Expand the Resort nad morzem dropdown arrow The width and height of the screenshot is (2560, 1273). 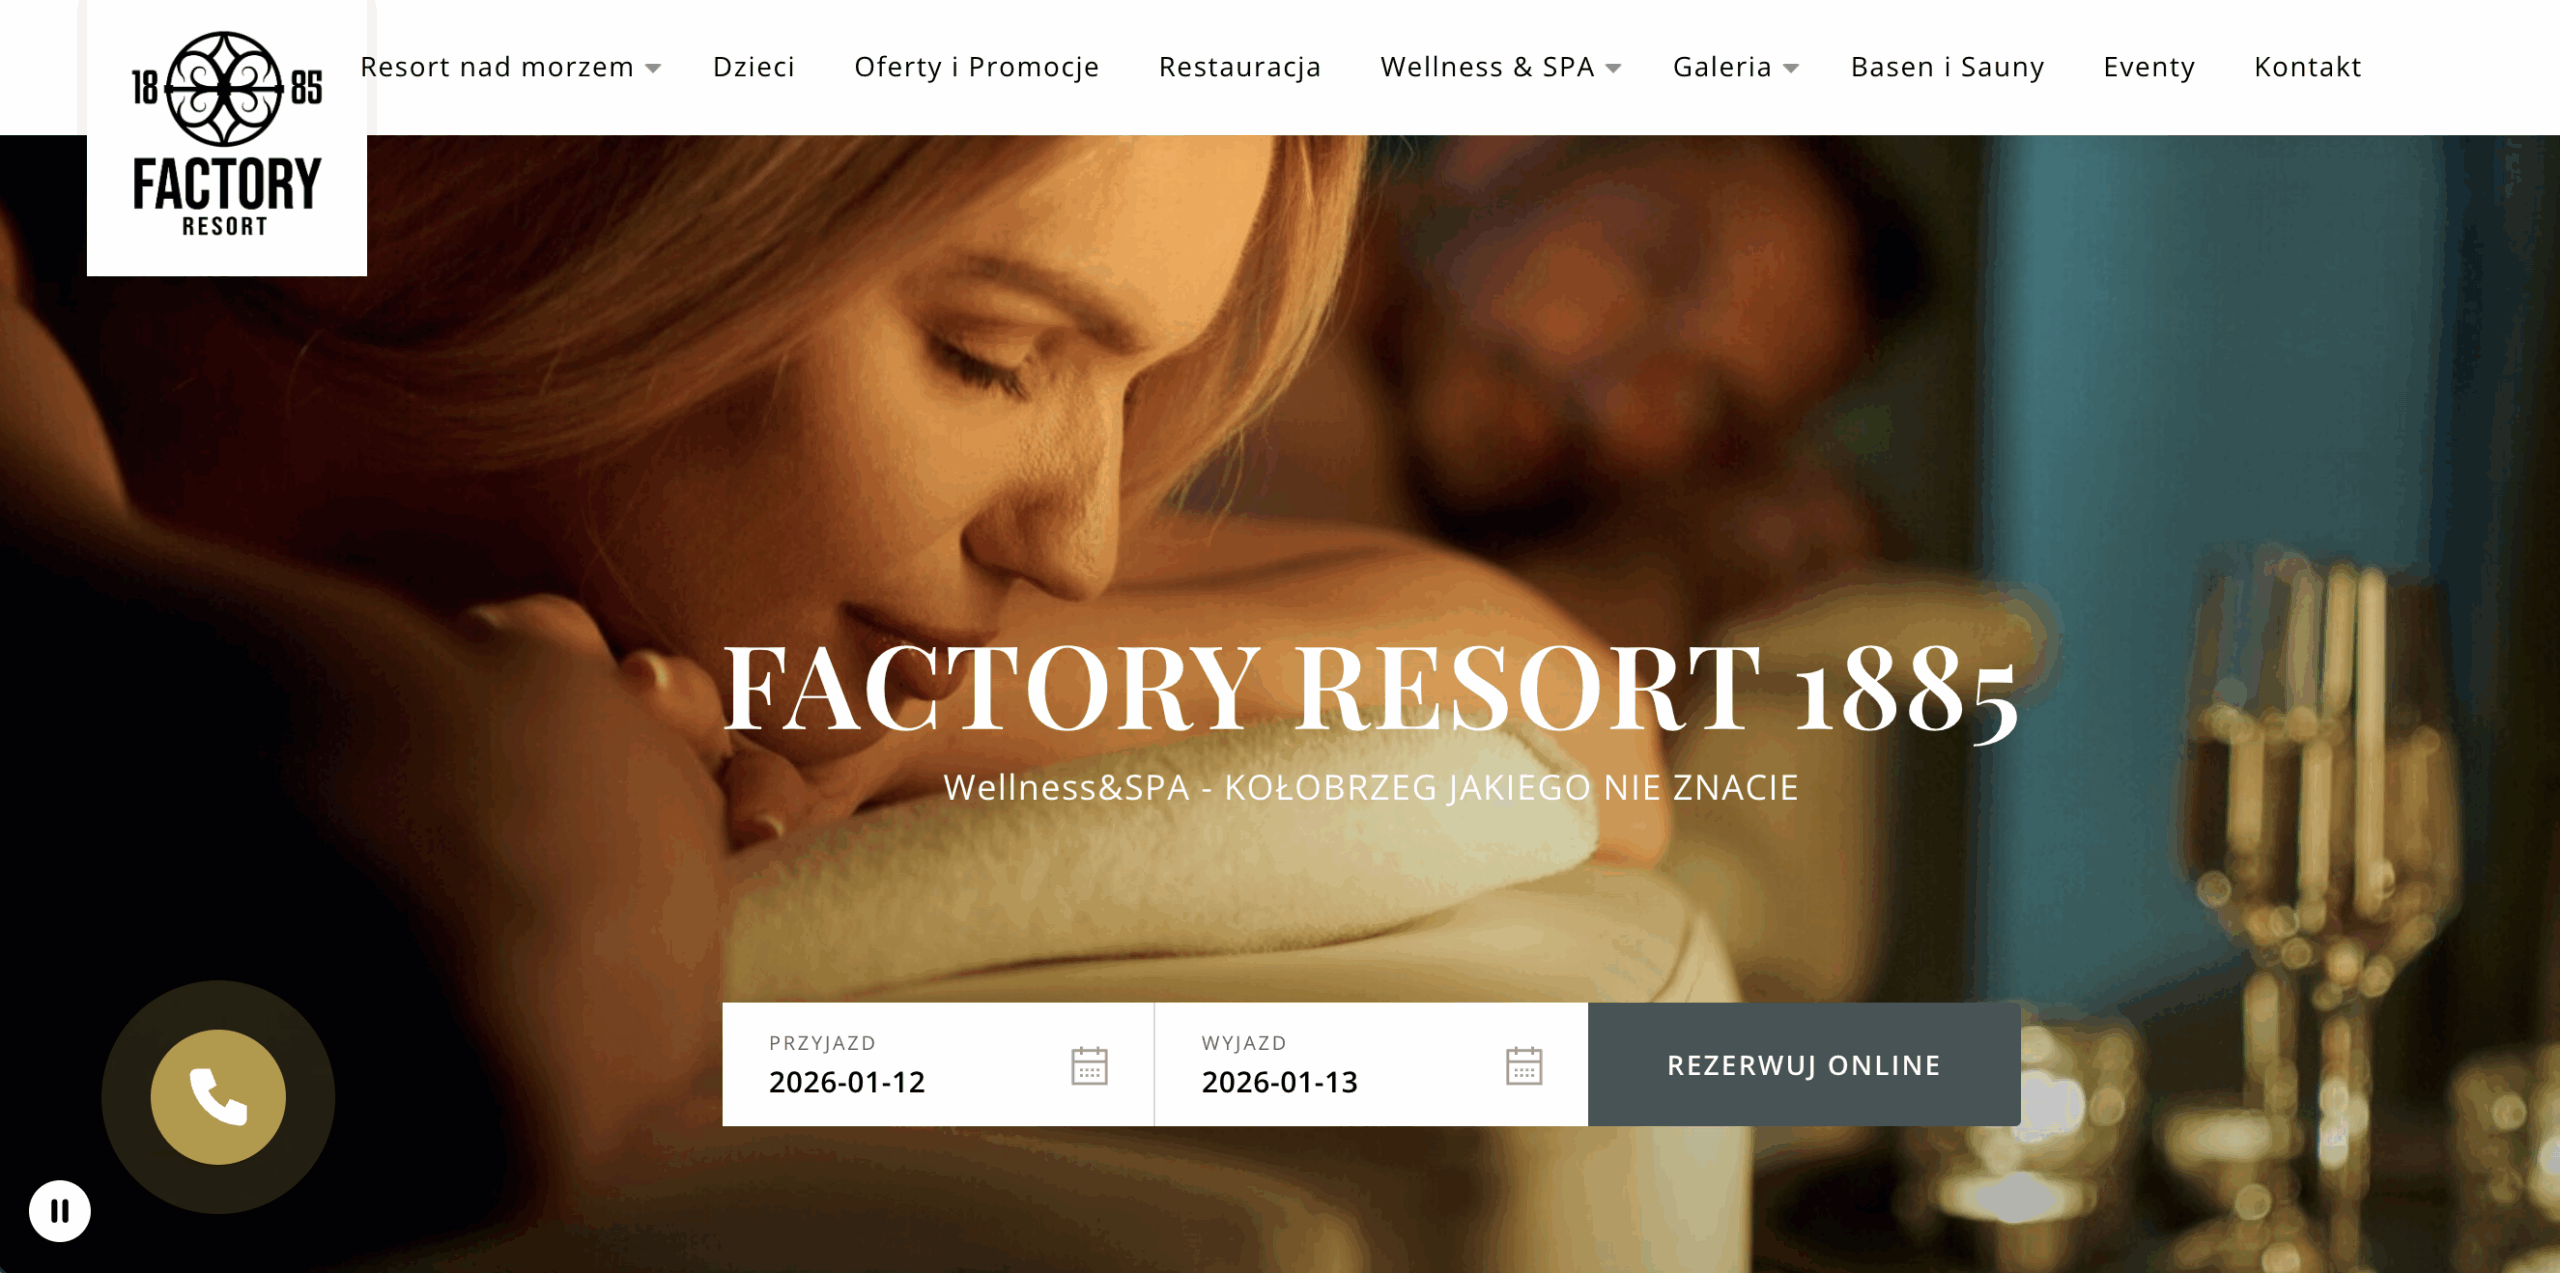click(x=653, y=68)
